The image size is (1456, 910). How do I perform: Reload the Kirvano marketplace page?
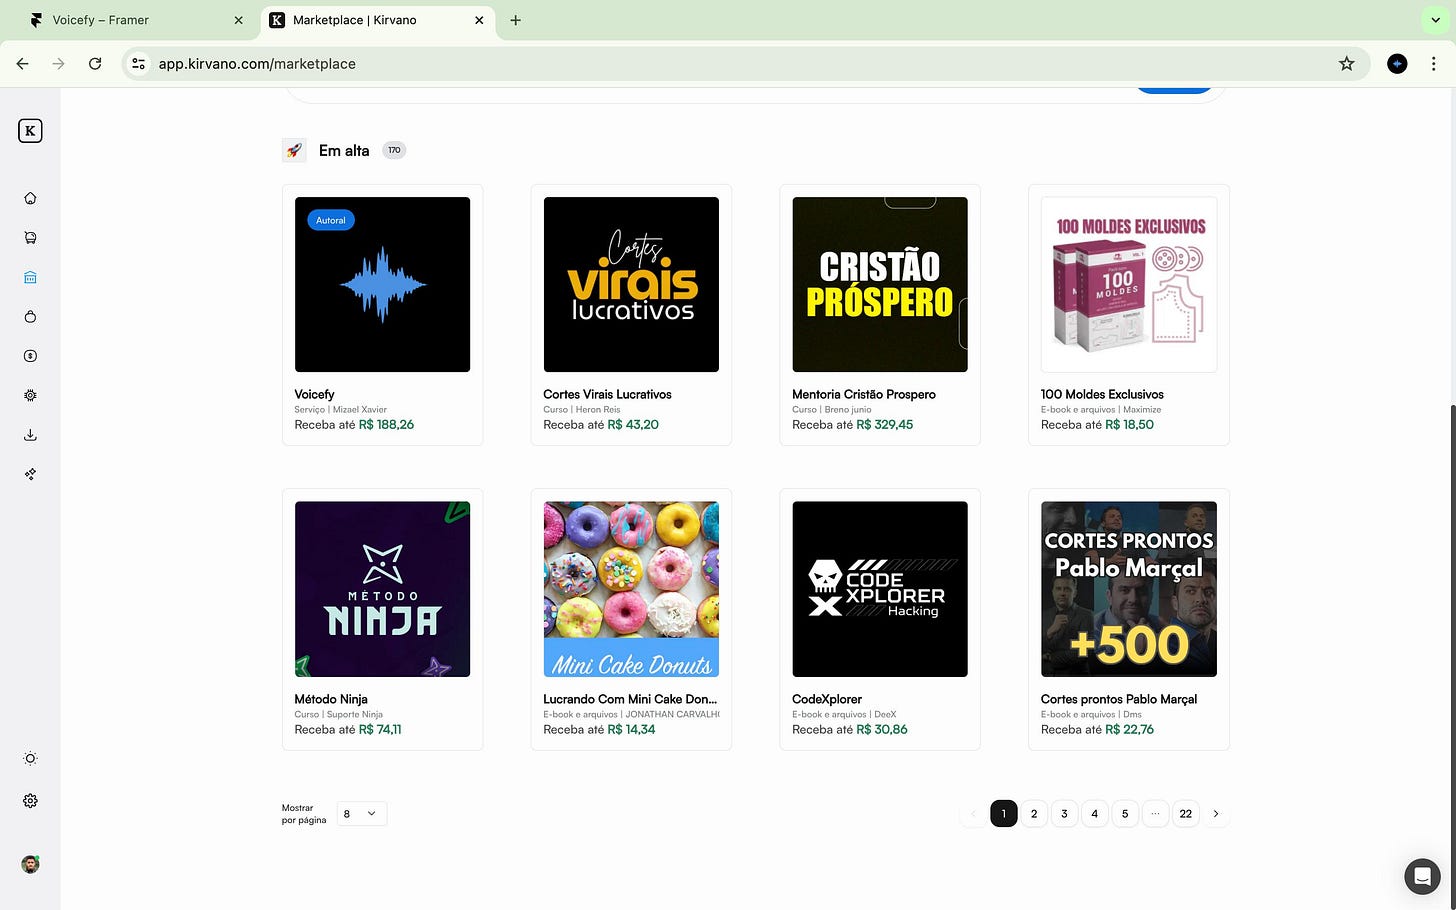tap(95, 63)
